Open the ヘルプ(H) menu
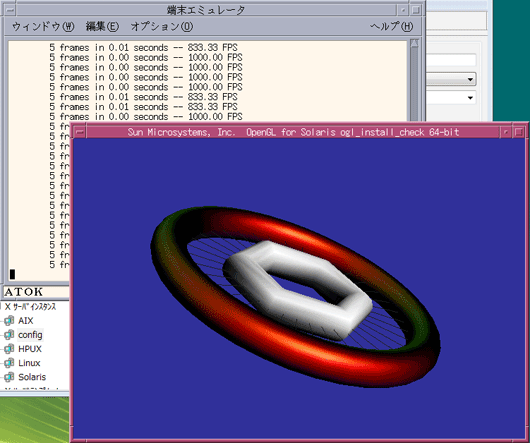530x443 pixels. pos(391,26)
